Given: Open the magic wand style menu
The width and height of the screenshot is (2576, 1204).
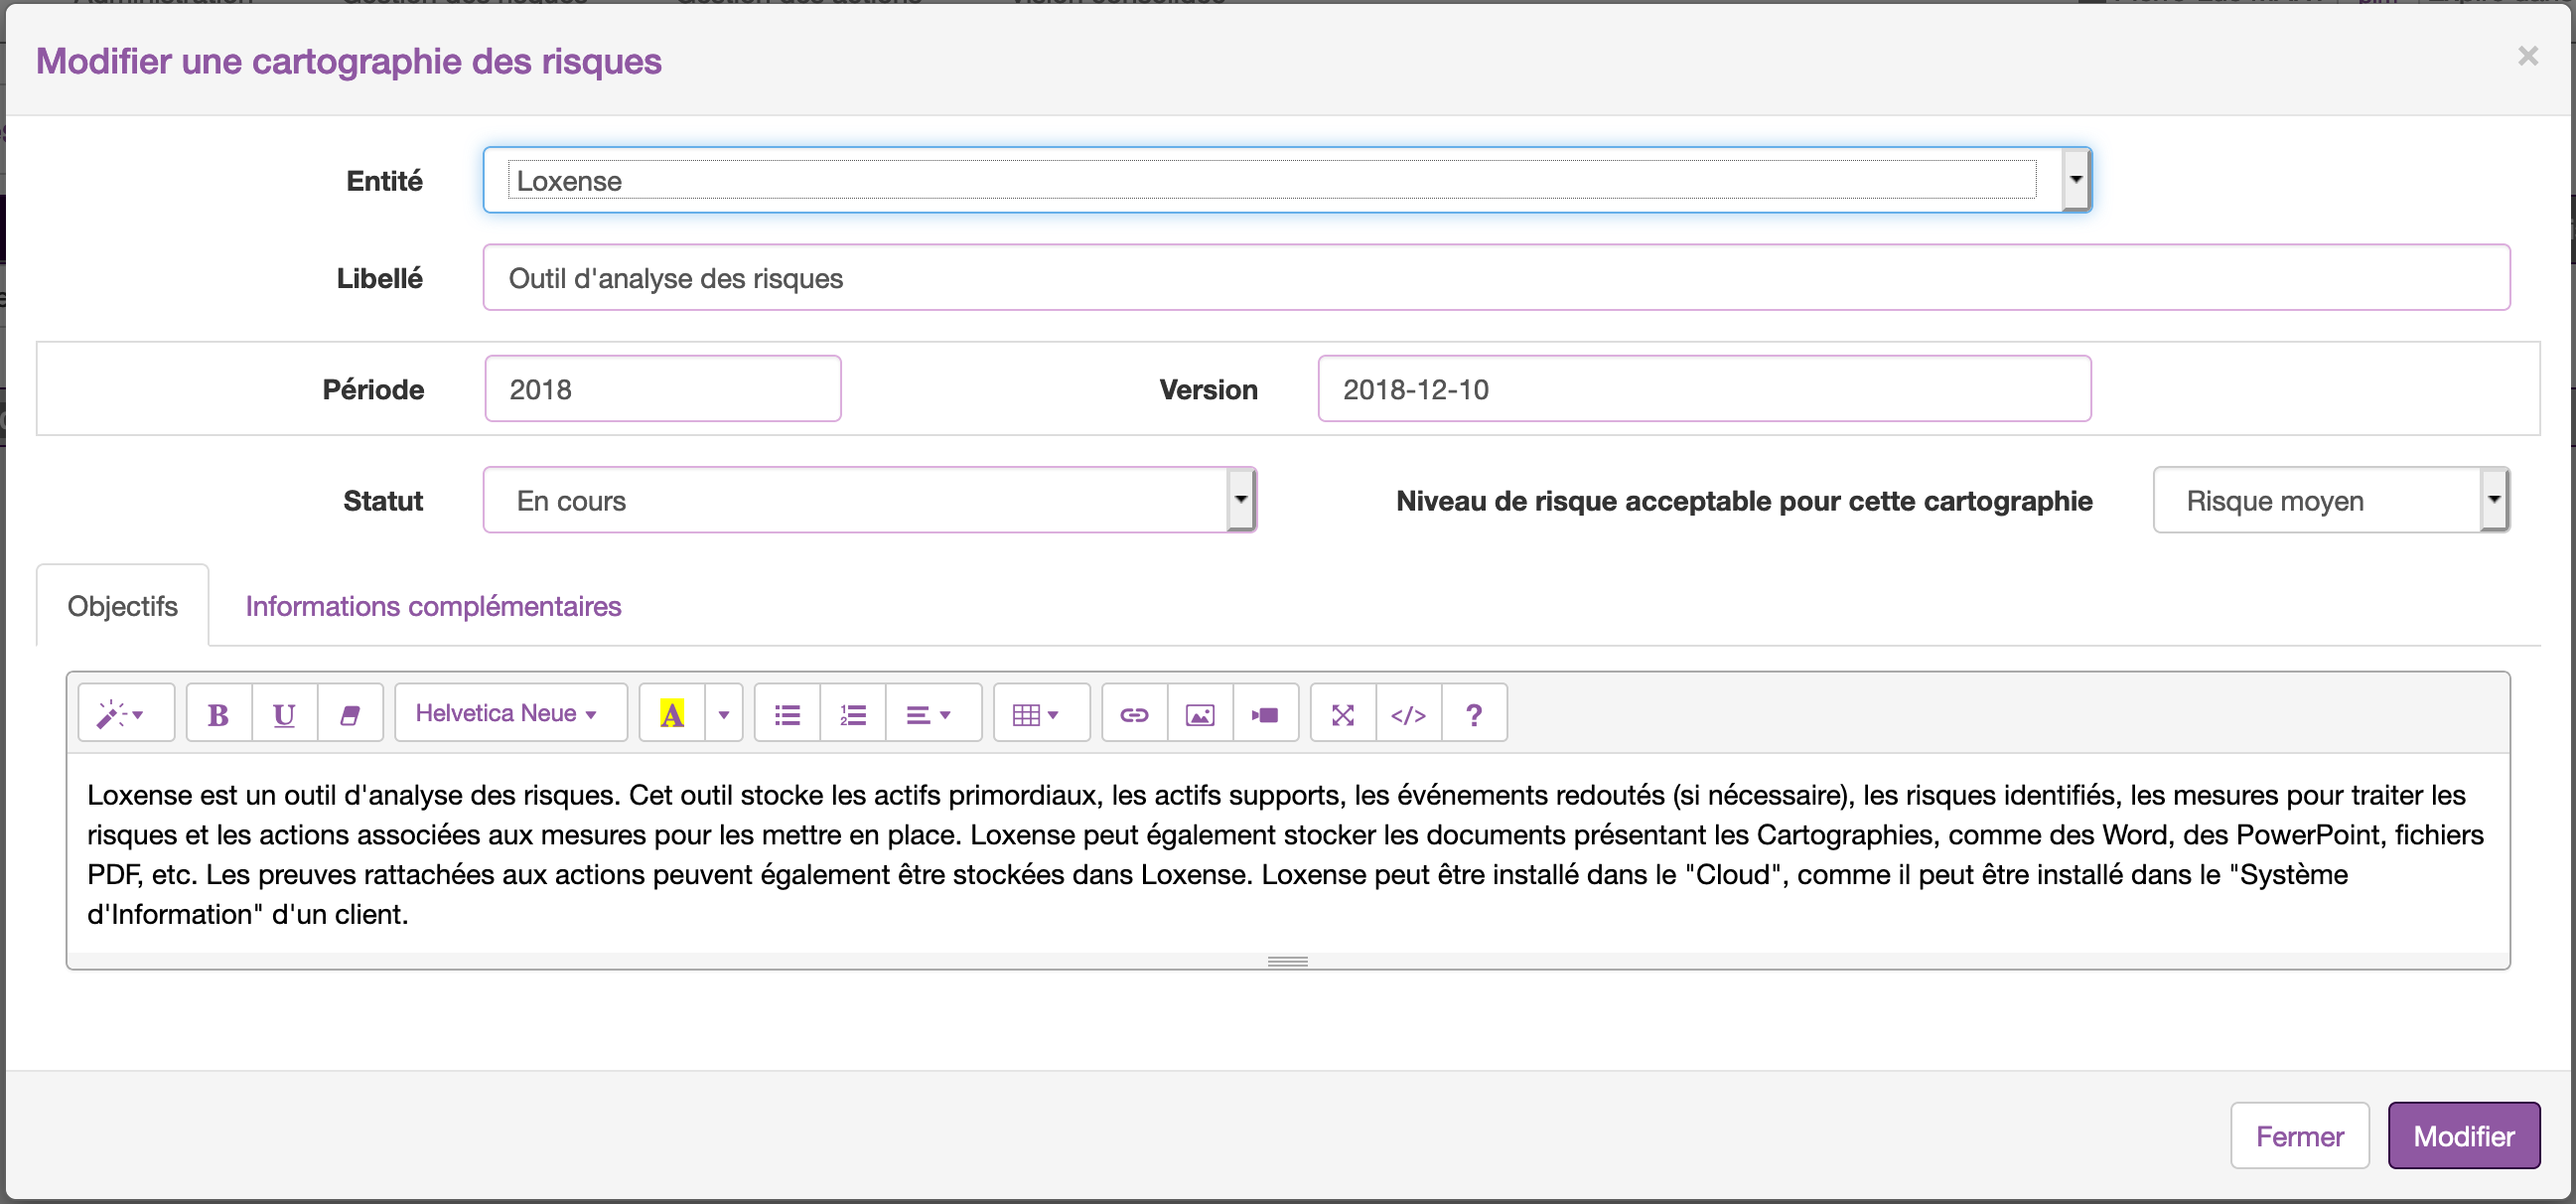Looking at the screenshot, I should click(x=126, y=714).
